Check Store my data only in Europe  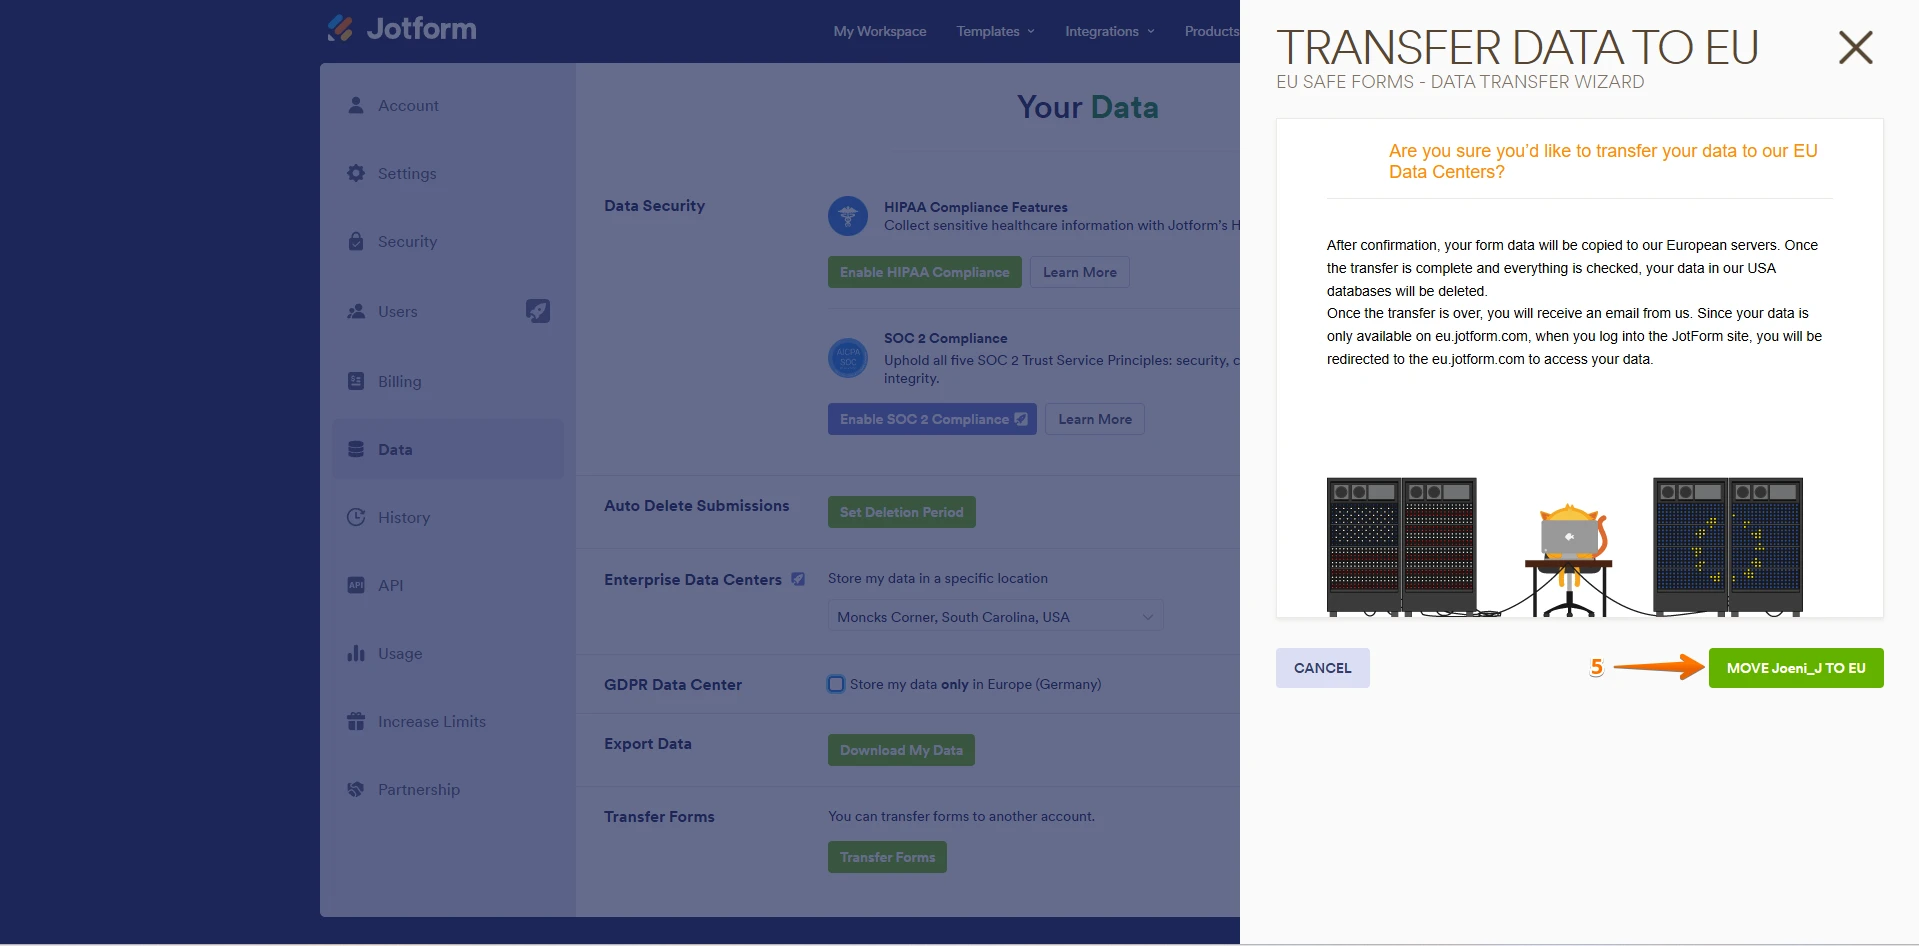tap(836, 684)
